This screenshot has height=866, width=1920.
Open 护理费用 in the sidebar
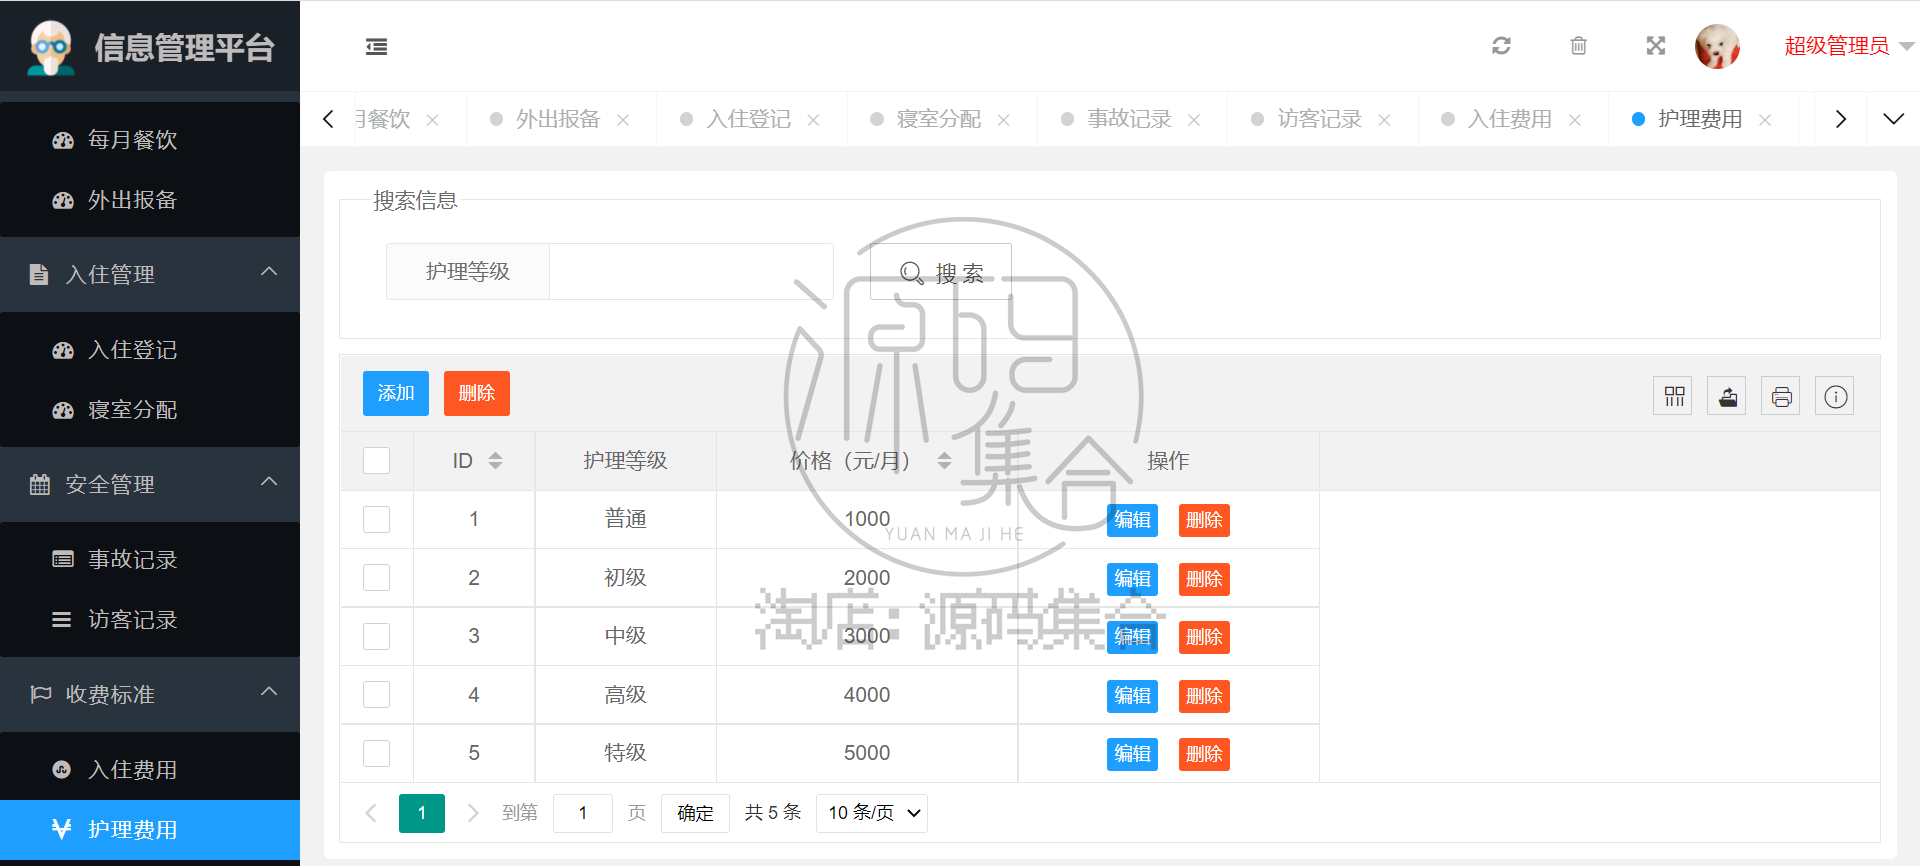[x=150, y=830]
